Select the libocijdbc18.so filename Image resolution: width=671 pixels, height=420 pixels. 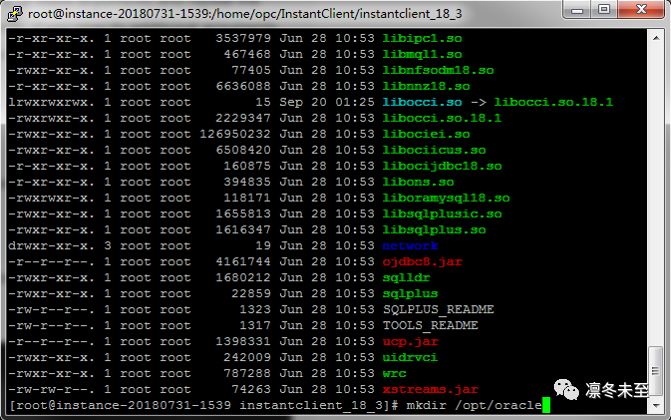pos(442,166)
